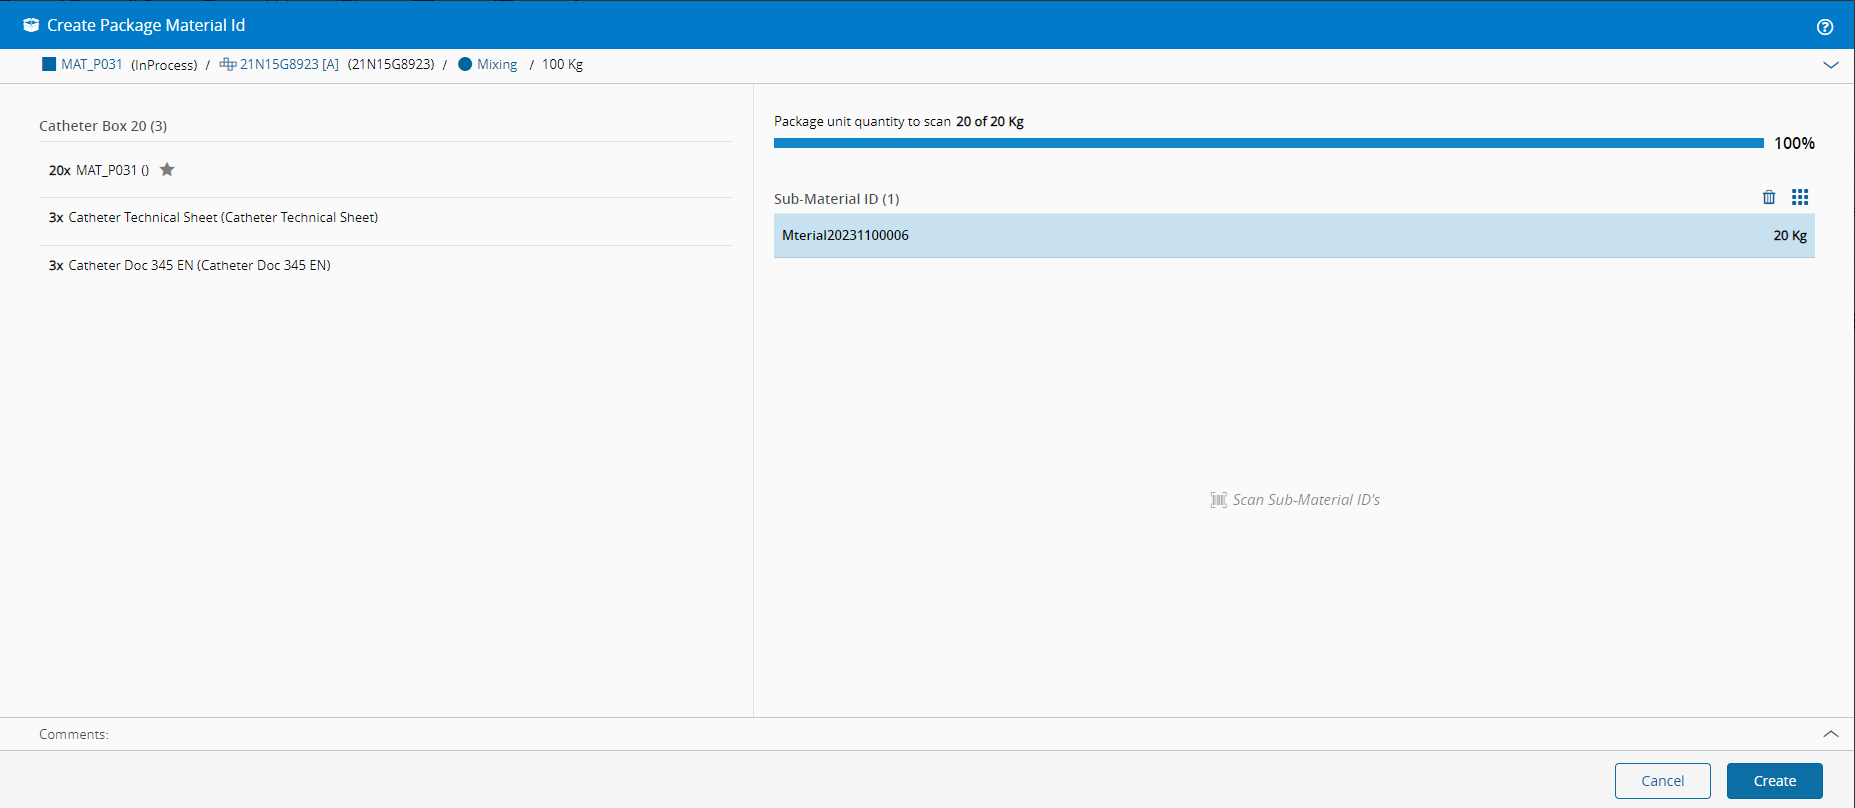This screenshot has width=1855, height=808.
Task: Click the package box icon in title bar
Action: point(31,25)
